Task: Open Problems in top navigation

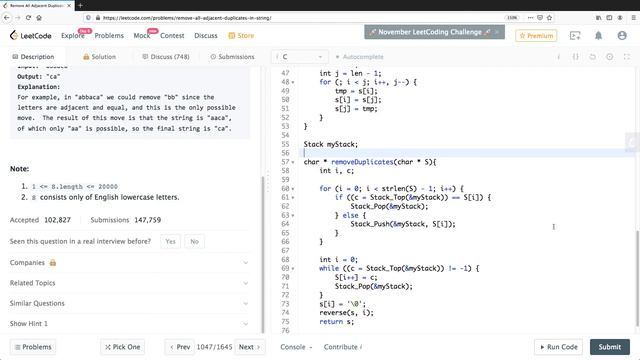Action: tap(109, 36)
